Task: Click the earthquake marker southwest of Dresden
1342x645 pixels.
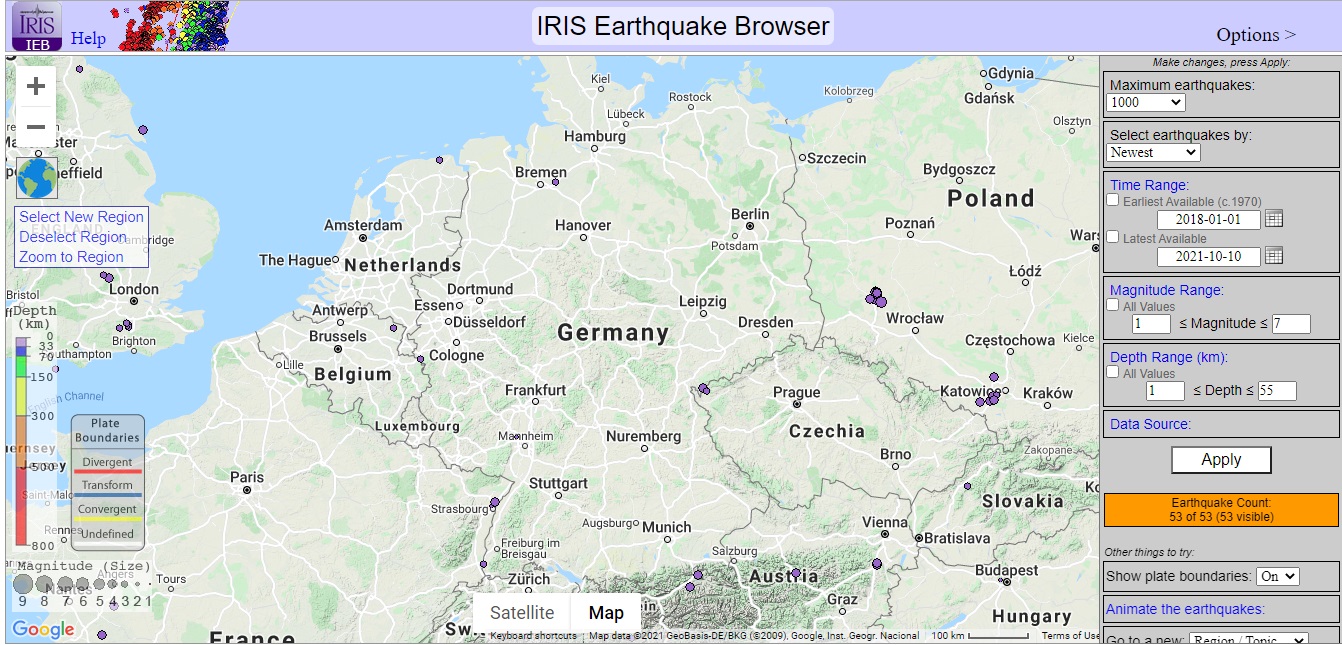Action: pyautogui.click(x=704, y=389)
